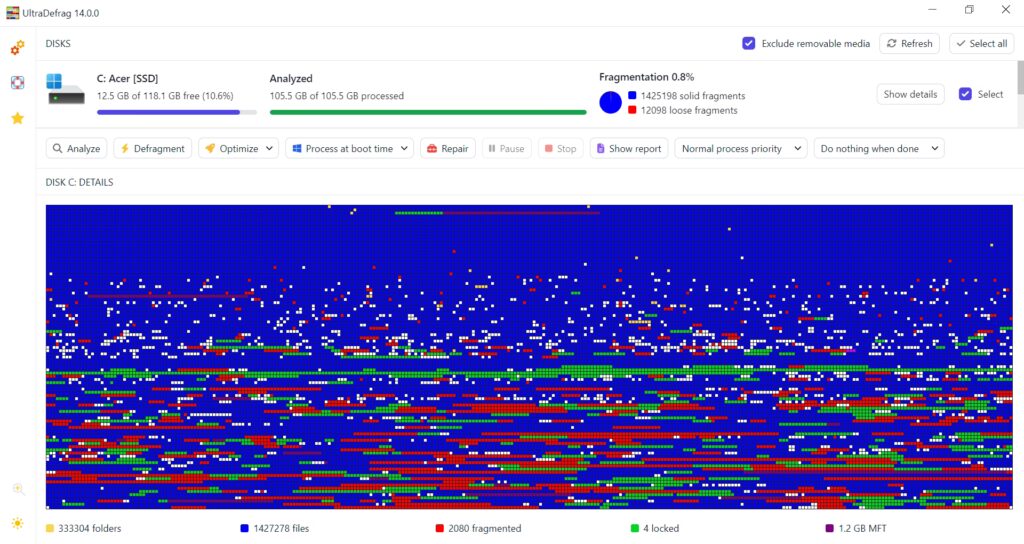This screenshot has height=544, width=1024.
Task: Toggle the sun theme icon
Action: tap(18, 523)
